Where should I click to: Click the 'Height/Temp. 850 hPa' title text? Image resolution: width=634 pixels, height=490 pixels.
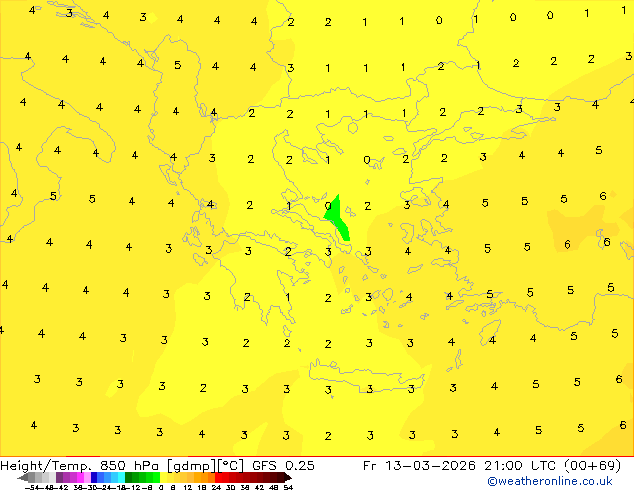pyautogui.click(x=80, y=466)
